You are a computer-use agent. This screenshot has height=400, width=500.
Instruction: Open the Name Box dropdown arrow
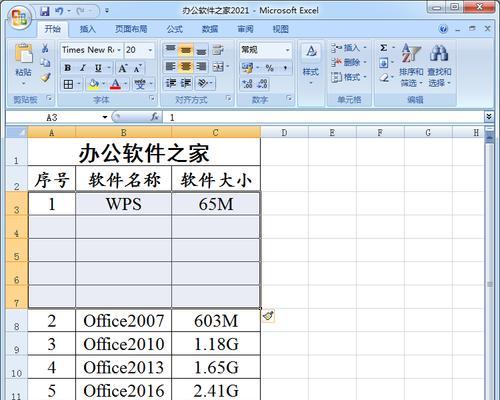(x=105, y=117)
